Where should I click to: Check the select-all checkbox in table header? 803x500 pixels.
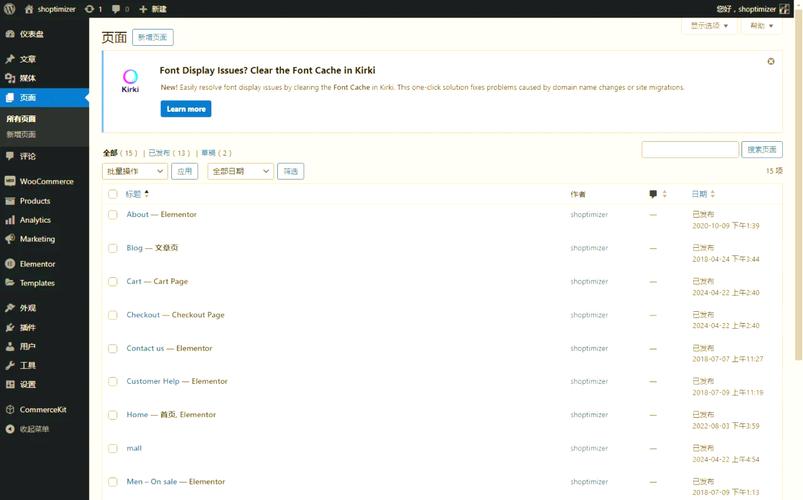113,194
